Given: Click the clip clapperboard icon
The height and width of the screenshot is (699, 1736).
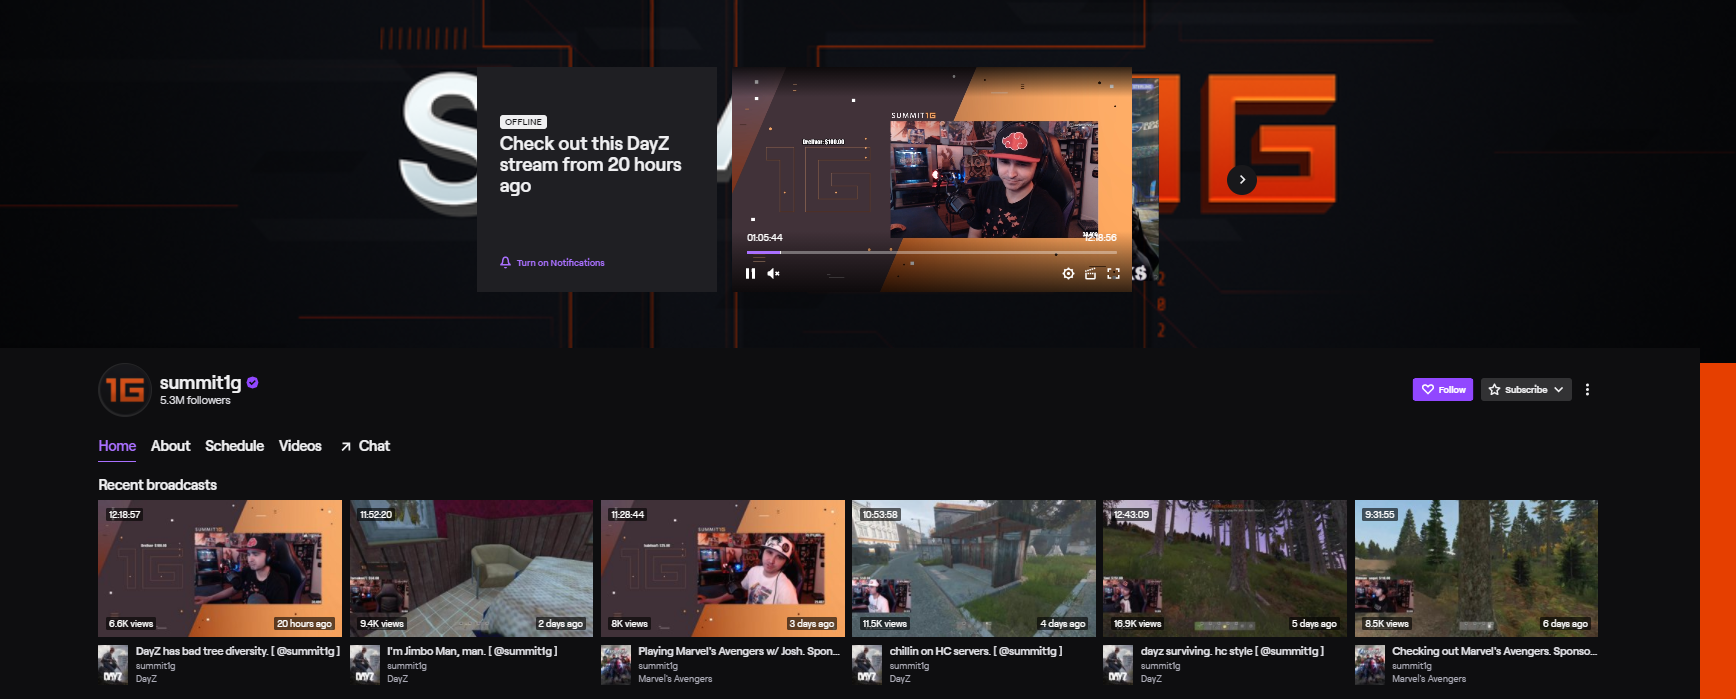Looking at the screenshot, I should tap(1090, 273).
